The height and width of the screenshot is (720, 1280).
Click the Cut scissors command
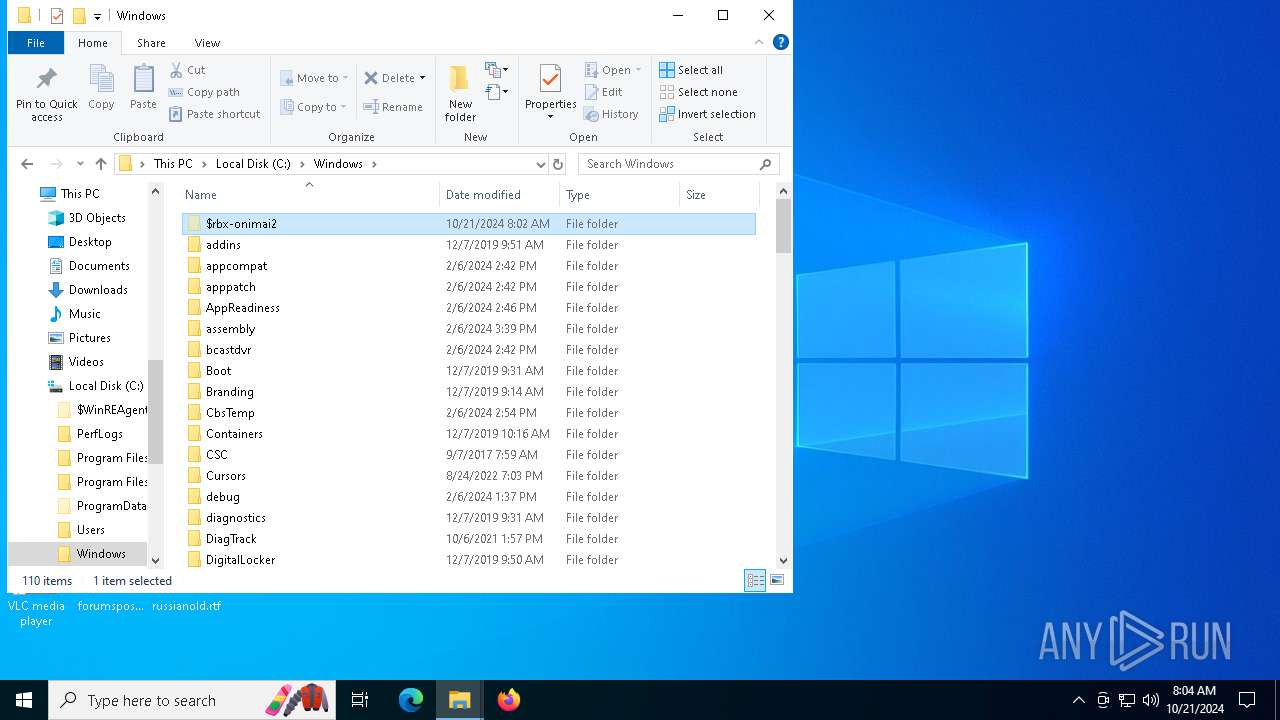[x=187, y=70]
